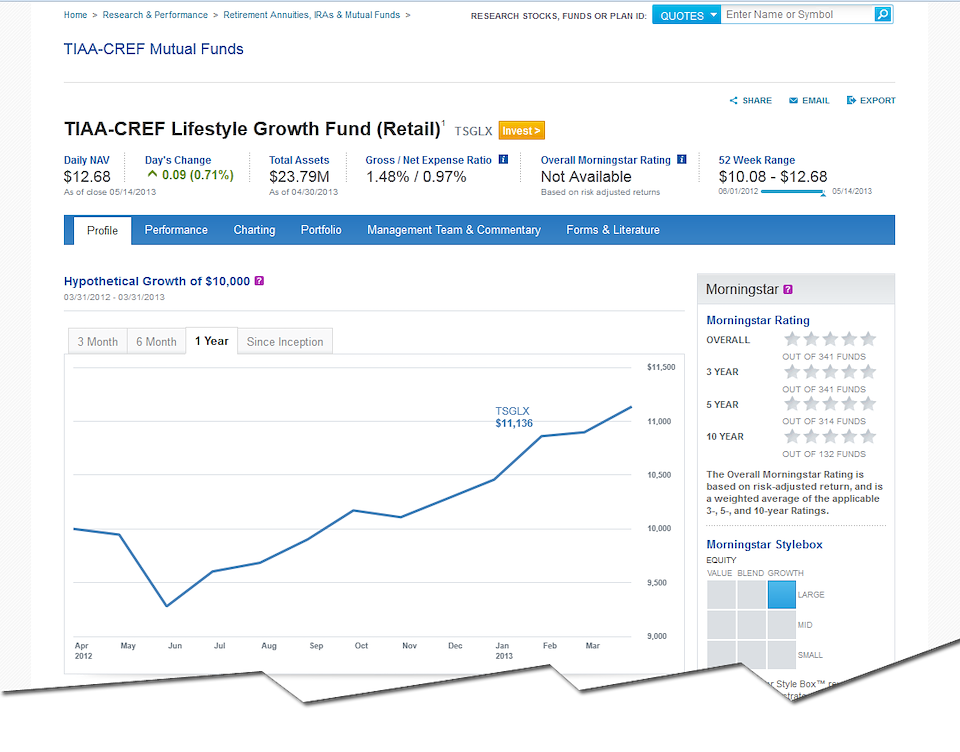Open the Portfolio tab

[x=321, y=230]
